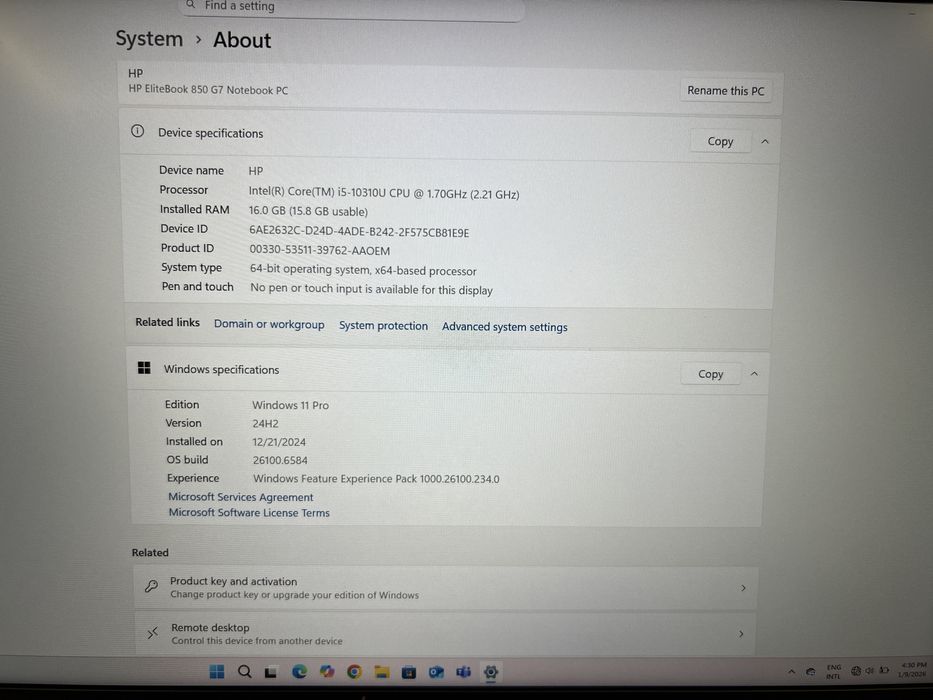Viewport: 933px width, 700px height.
Task: Launch Microsoft Edge from taskbar
Action: pyautogui.click(x=299, y=671)
